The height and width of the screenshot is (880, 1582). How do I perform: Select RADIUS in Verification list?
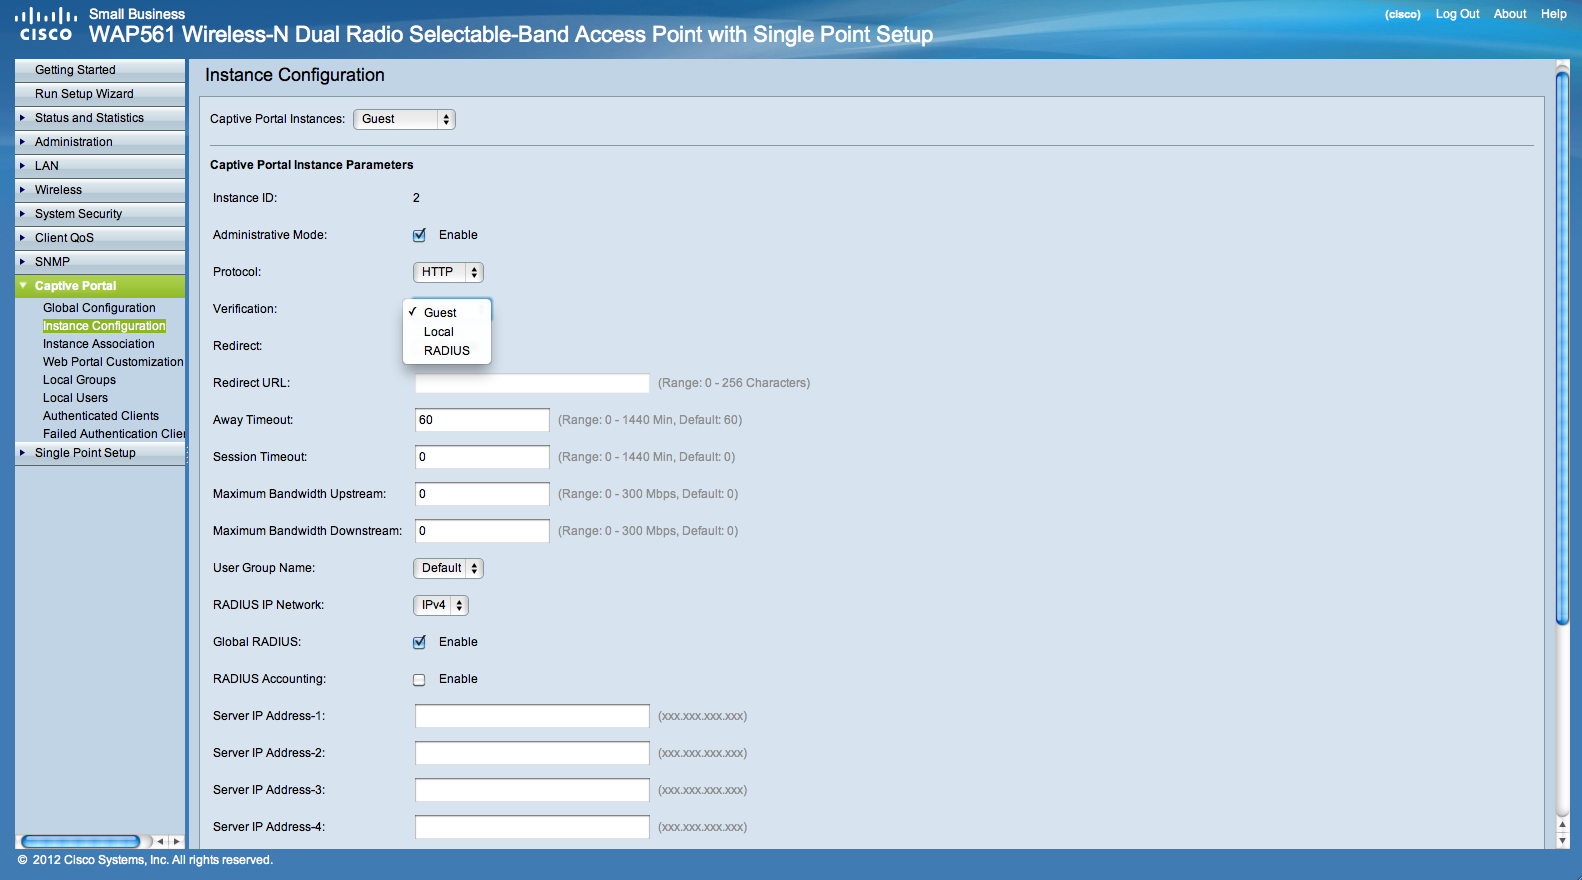coord(447,351)
